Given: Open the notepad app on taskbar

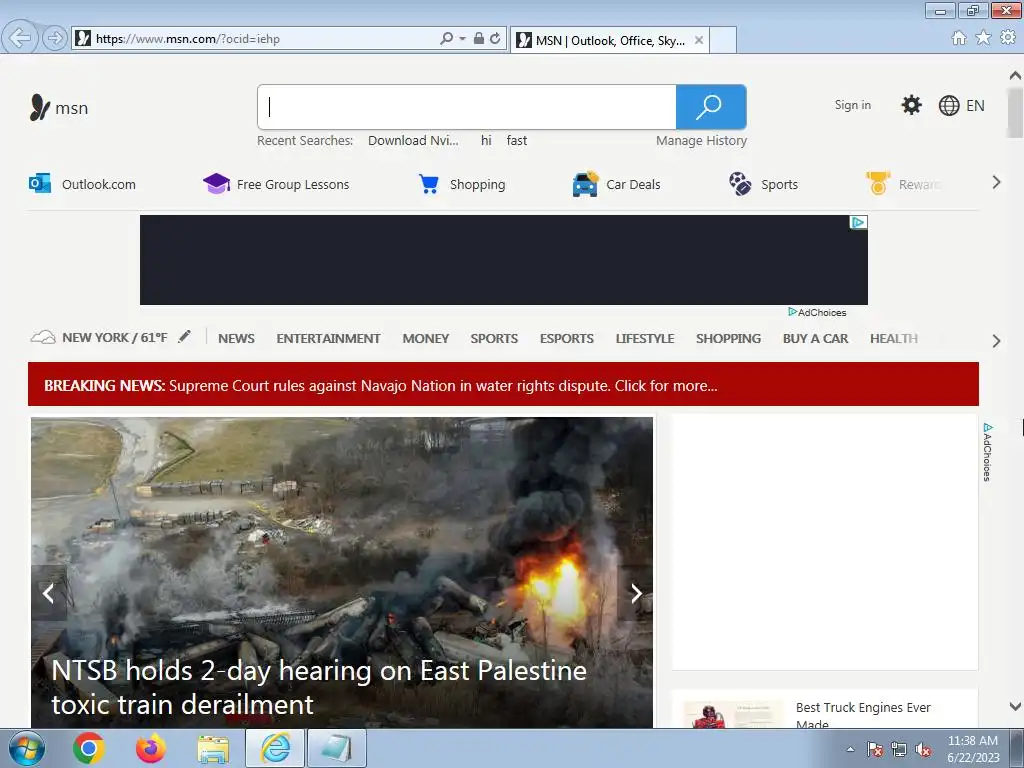Looking at the screenshot, I should pyautogui.click(x=337, y=748).
